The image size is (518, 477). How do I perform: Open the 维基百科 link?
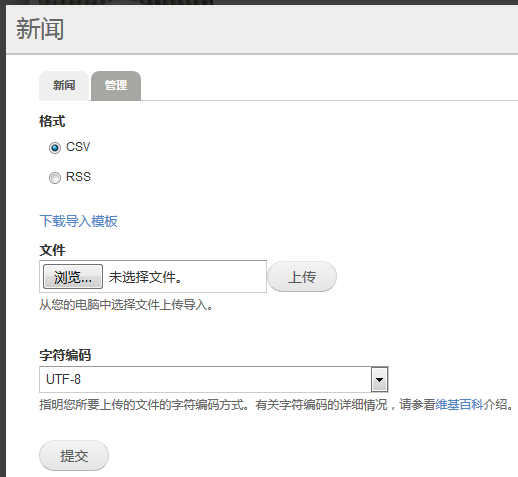tap(459, 405)
